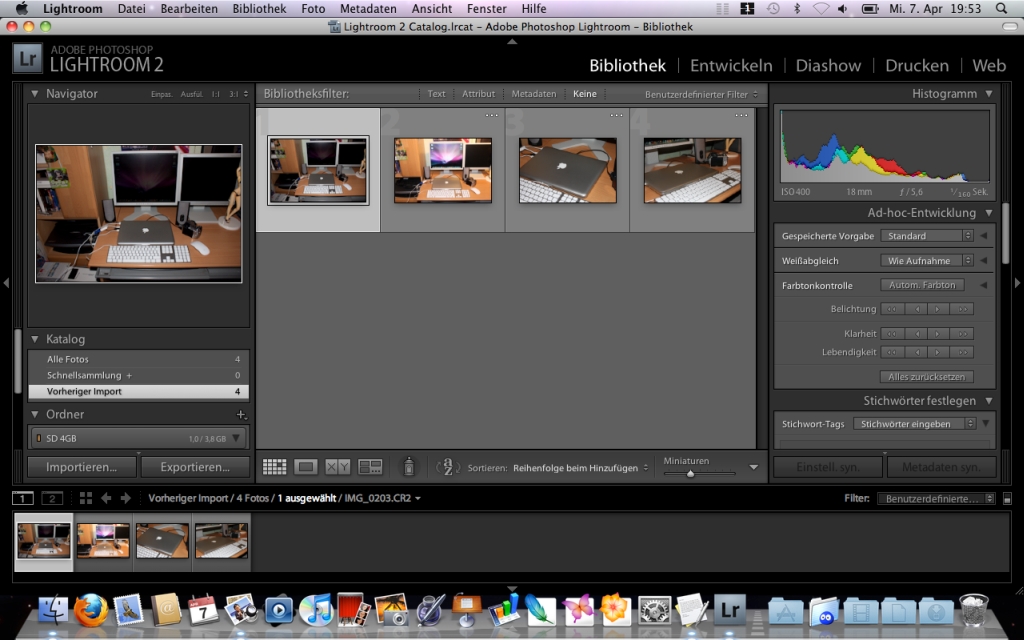Switch to loupe view in the toolbar

click(306, 466)
